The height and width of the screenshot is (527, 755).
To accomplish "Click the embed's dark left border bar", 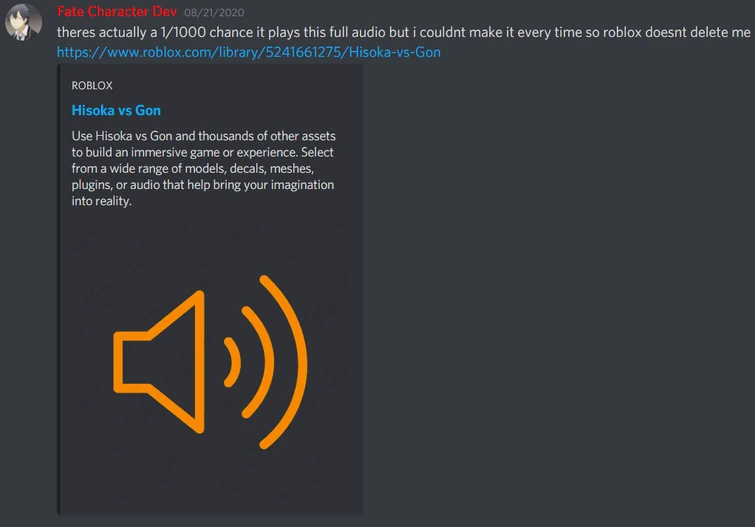I will pos(59,290).
